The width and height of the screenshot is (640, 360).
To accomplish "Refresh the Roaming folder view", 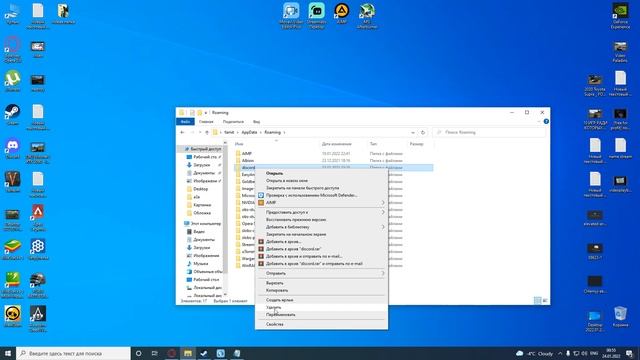I will coord(423,132).
